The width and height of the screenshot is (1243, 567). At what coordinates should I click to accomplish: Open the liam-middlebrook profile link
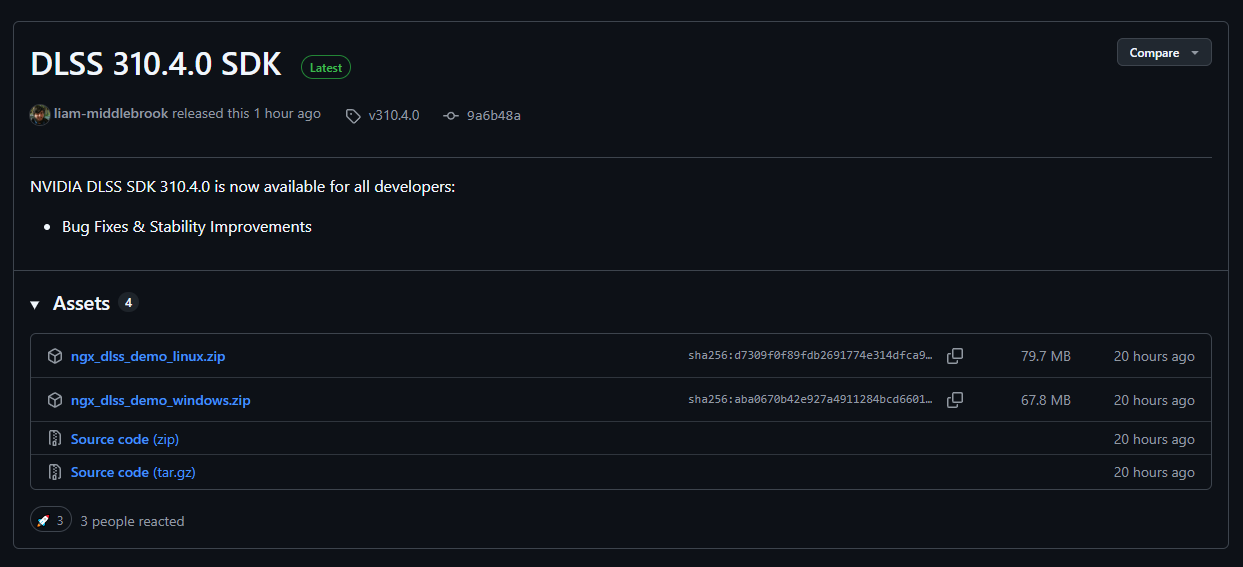click(110, 114)
